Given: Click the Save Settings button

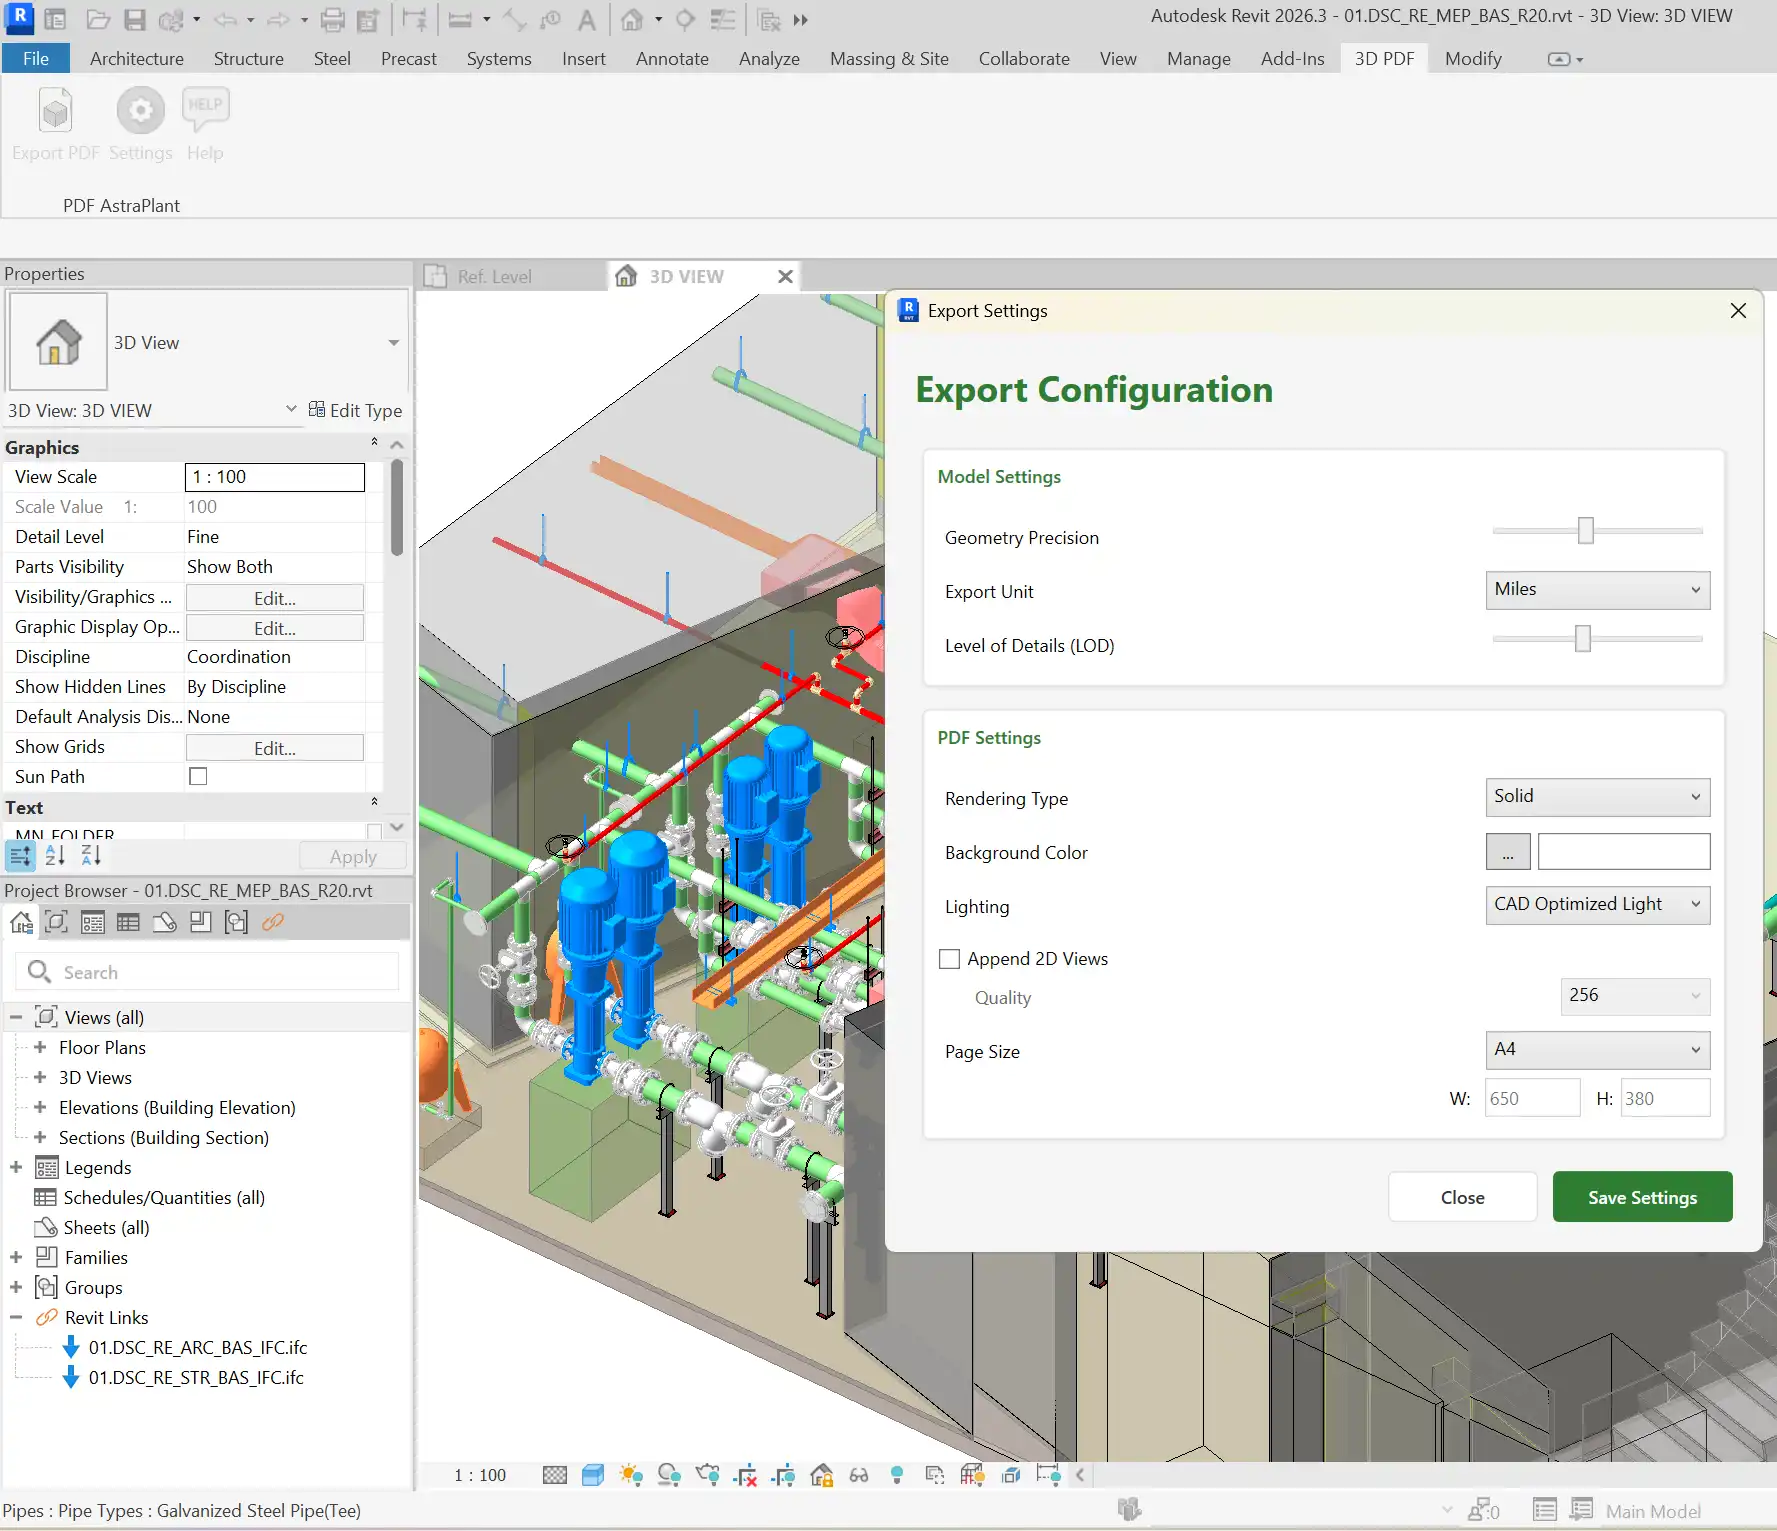Looking at the screenshot, I should (x=1641, y=1196).
